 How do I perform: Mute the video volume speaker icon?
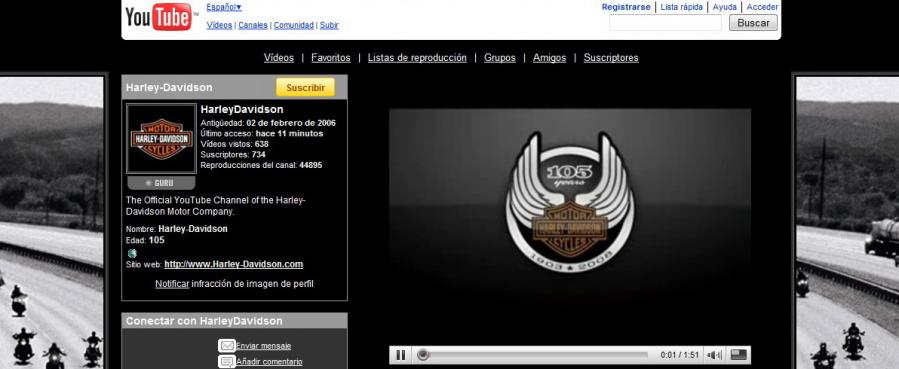(714, 355)
